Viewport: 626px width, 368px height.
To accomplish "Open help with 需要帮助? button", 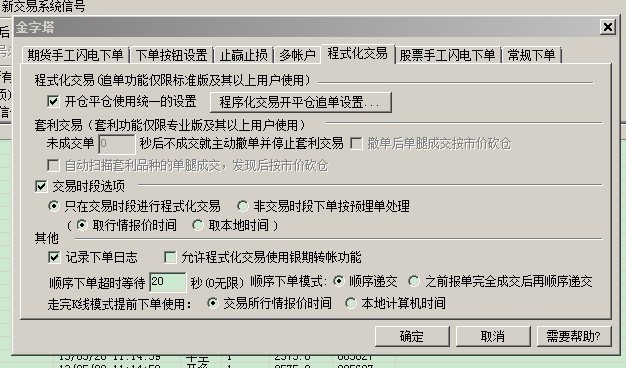I will point(574,336).
